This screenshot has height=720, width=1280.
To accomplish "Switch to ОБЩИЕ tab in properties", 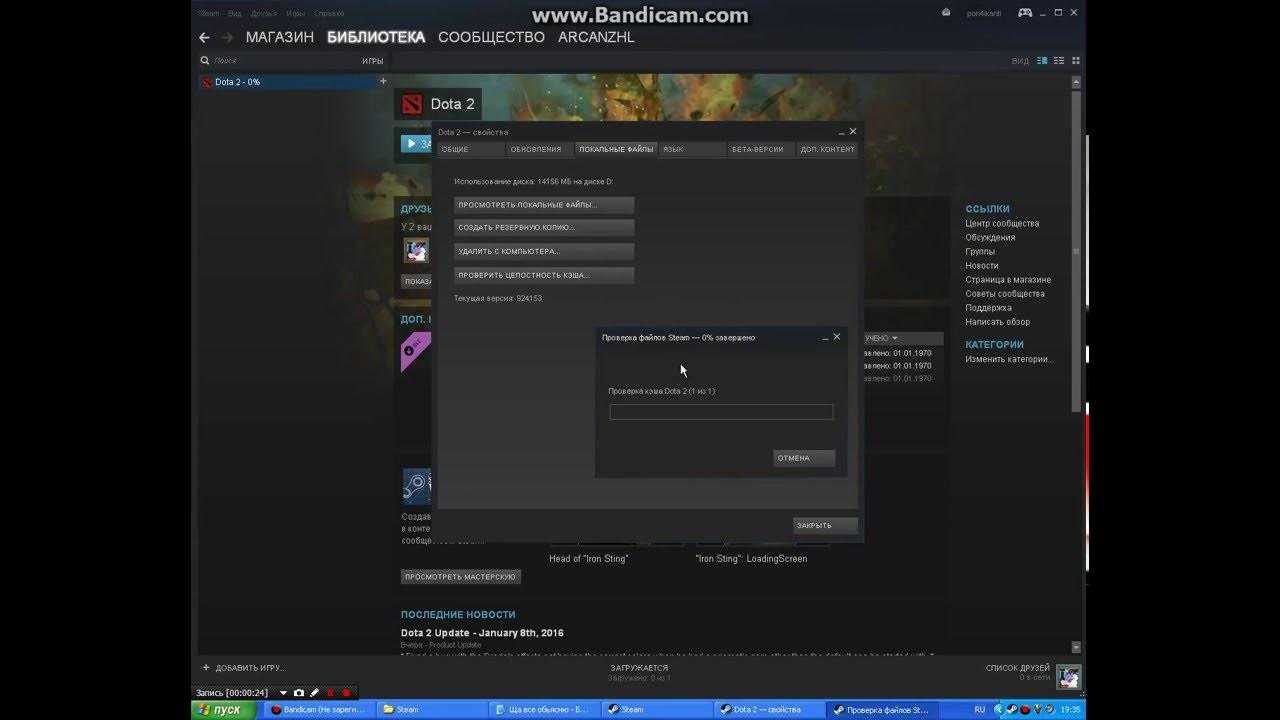I will point(470,149).
